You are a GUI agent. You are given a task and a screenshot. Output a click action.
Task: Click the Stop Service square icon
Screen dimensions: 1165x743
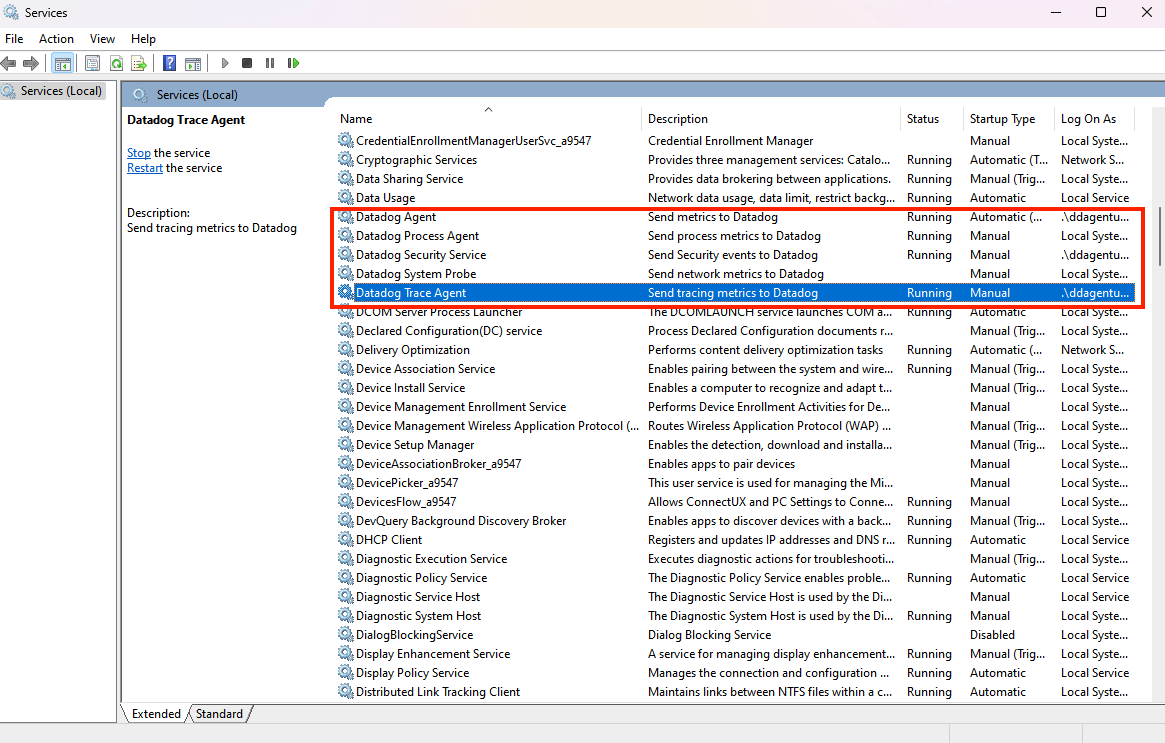click(x=247, y=63)
